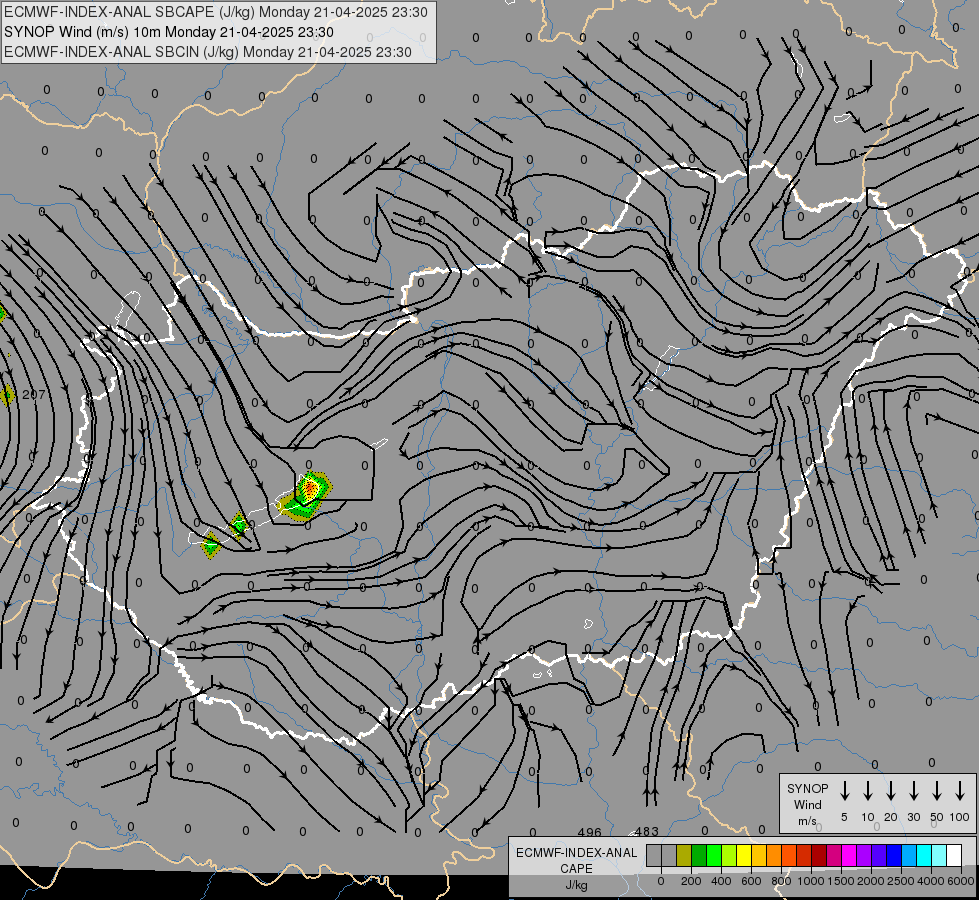Click the 'CAPE' word in the color legend
979x900 pixels.
(576, 869)
